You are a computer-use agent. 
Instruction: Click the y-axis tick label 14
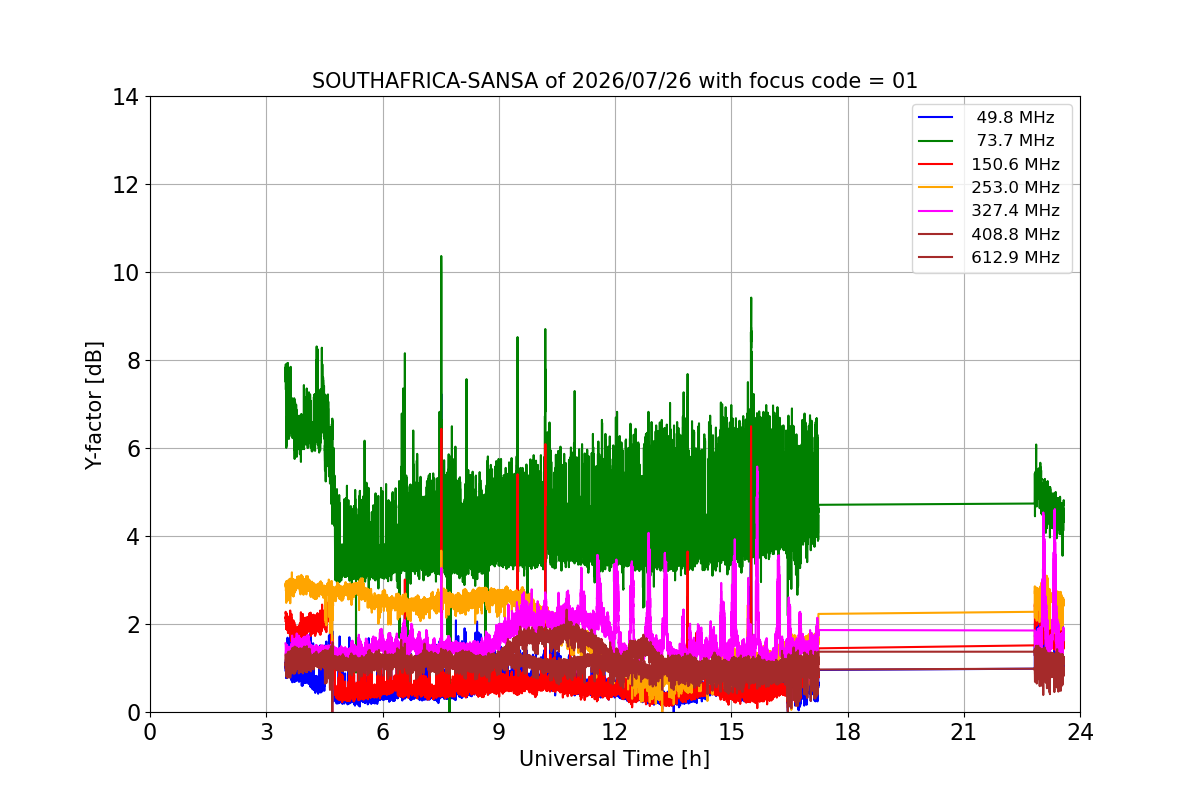tap(125, 97)
